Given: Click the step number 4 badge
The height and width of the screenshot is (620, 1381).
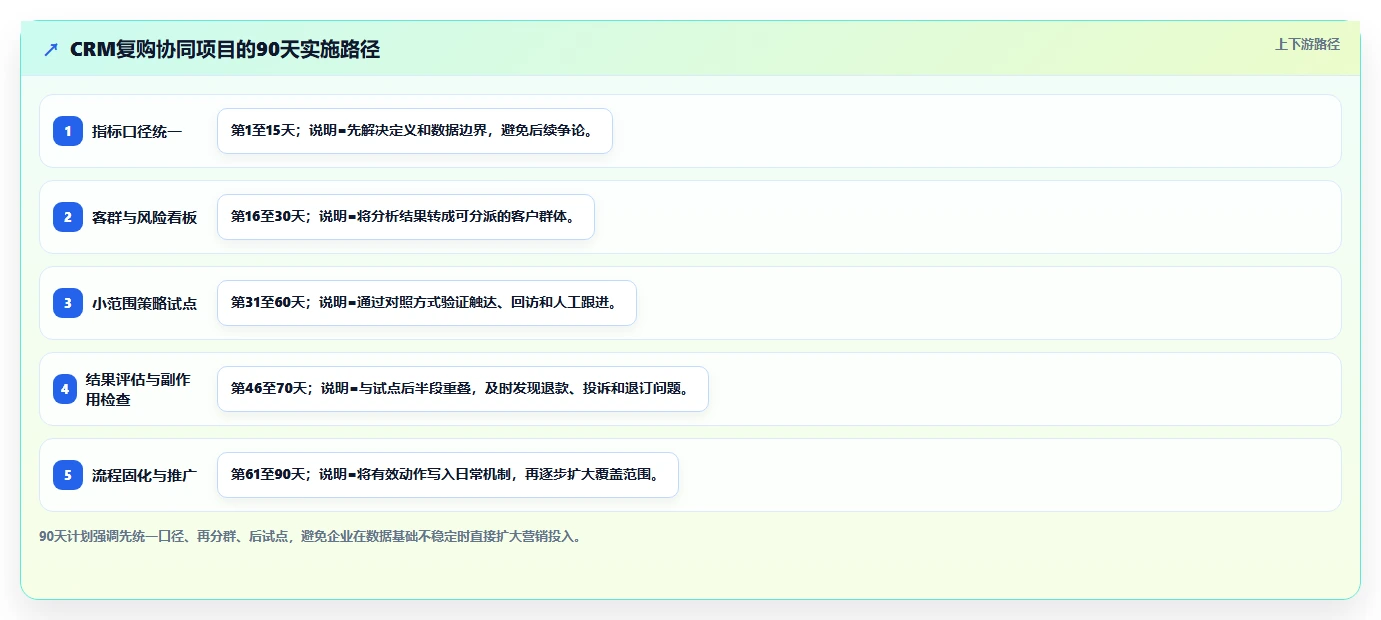Looking at the screenshot, I should coord(65,389).
